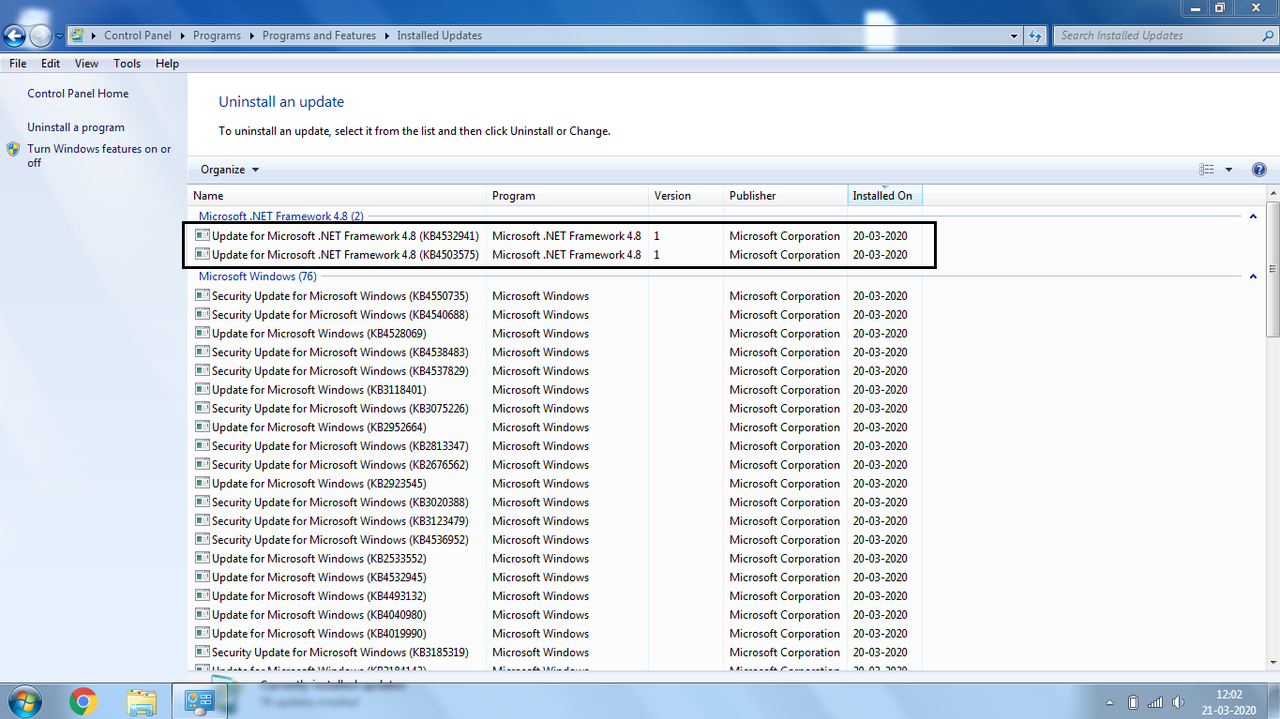Click the Control Panel breadcrumb
1280x719 pixels.
138,35
